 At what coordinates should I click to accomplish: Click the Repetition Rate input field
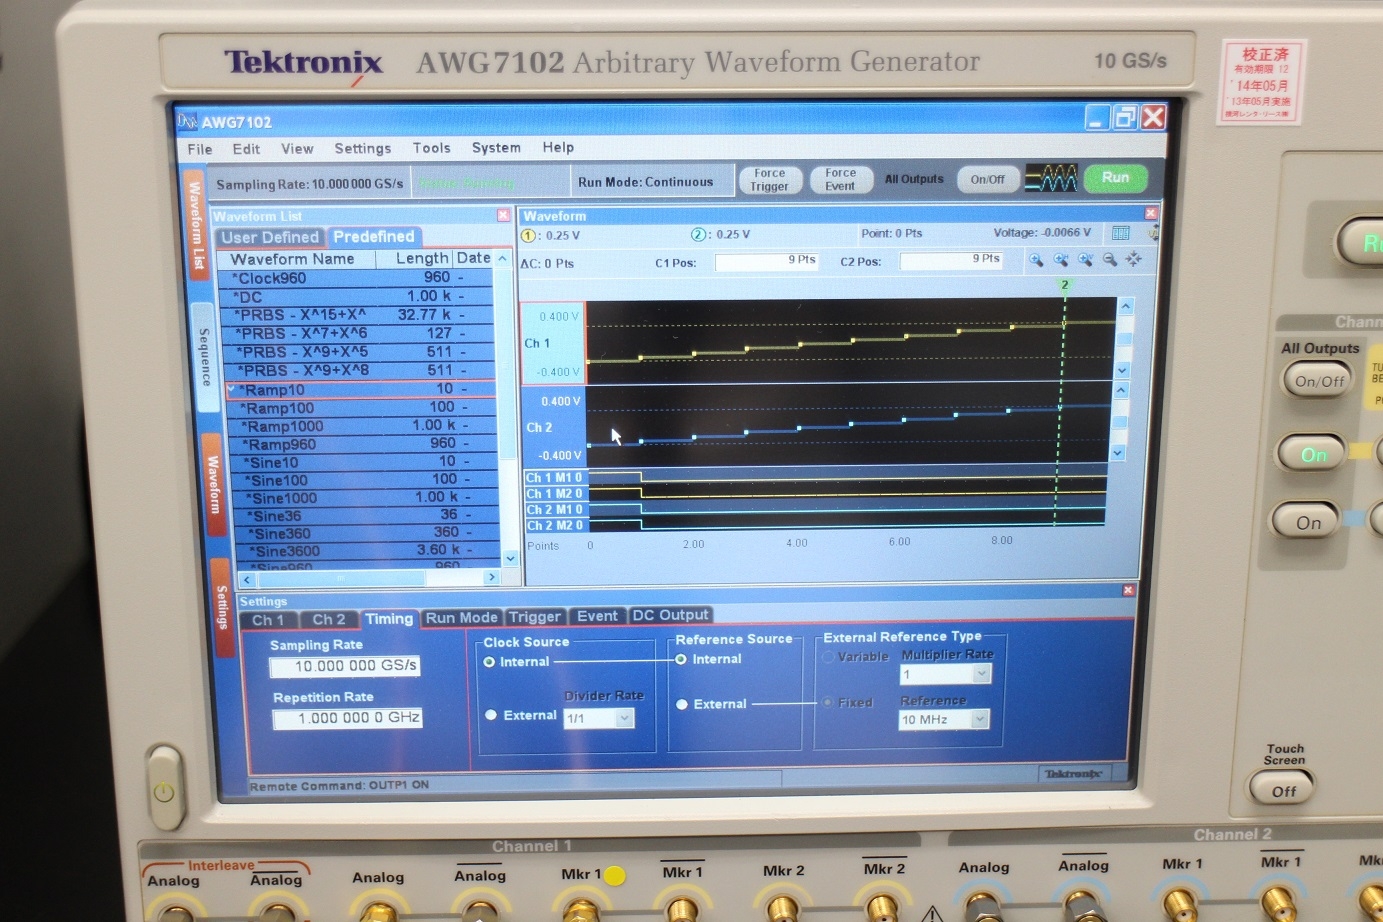347,718
